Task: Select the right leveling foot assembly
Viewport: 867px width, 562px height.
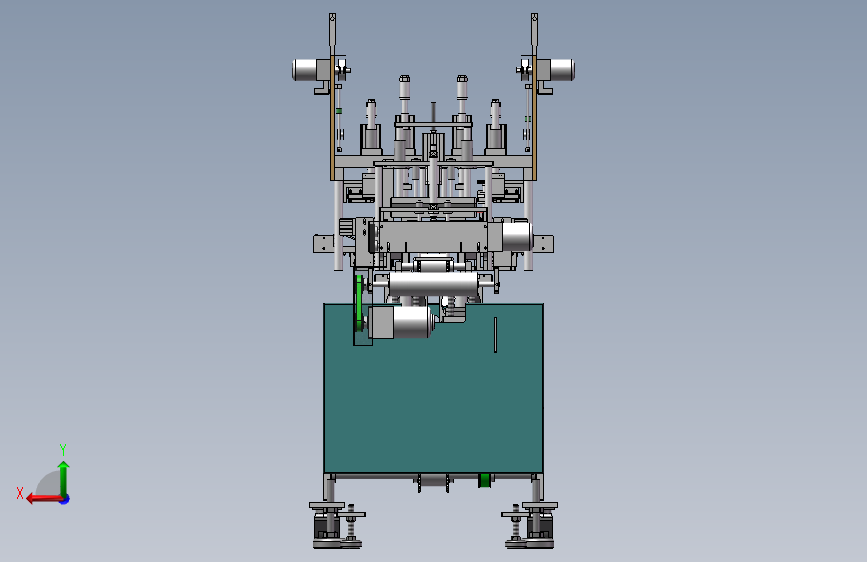Action: click(531, 525)
